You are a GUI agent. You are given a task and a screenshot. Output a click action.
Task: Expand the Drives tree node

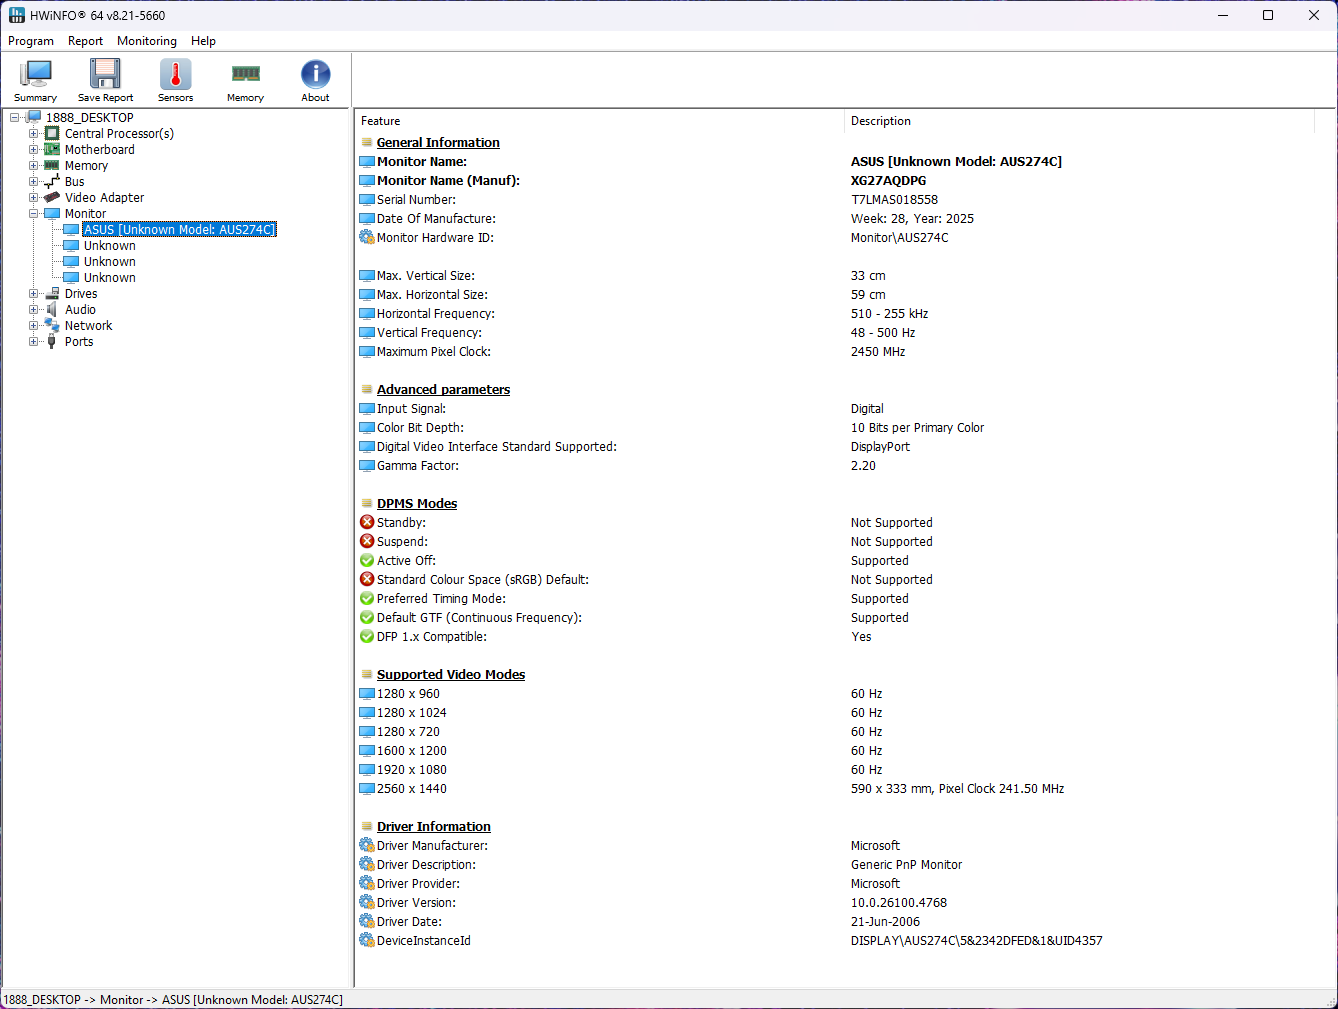click(x=34, y=293)
